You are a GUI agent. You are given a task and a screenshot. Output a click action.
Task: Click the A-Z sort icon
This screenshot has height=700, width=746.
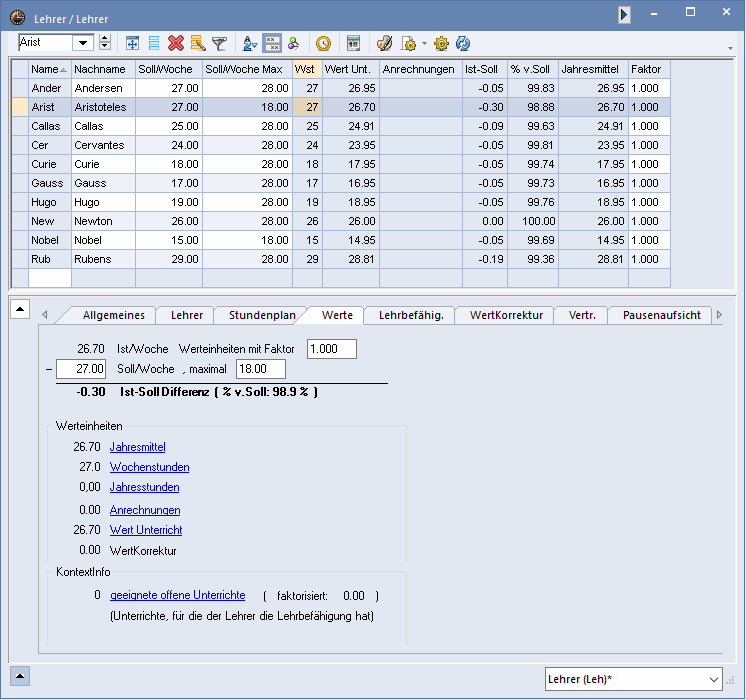[250, 43]
